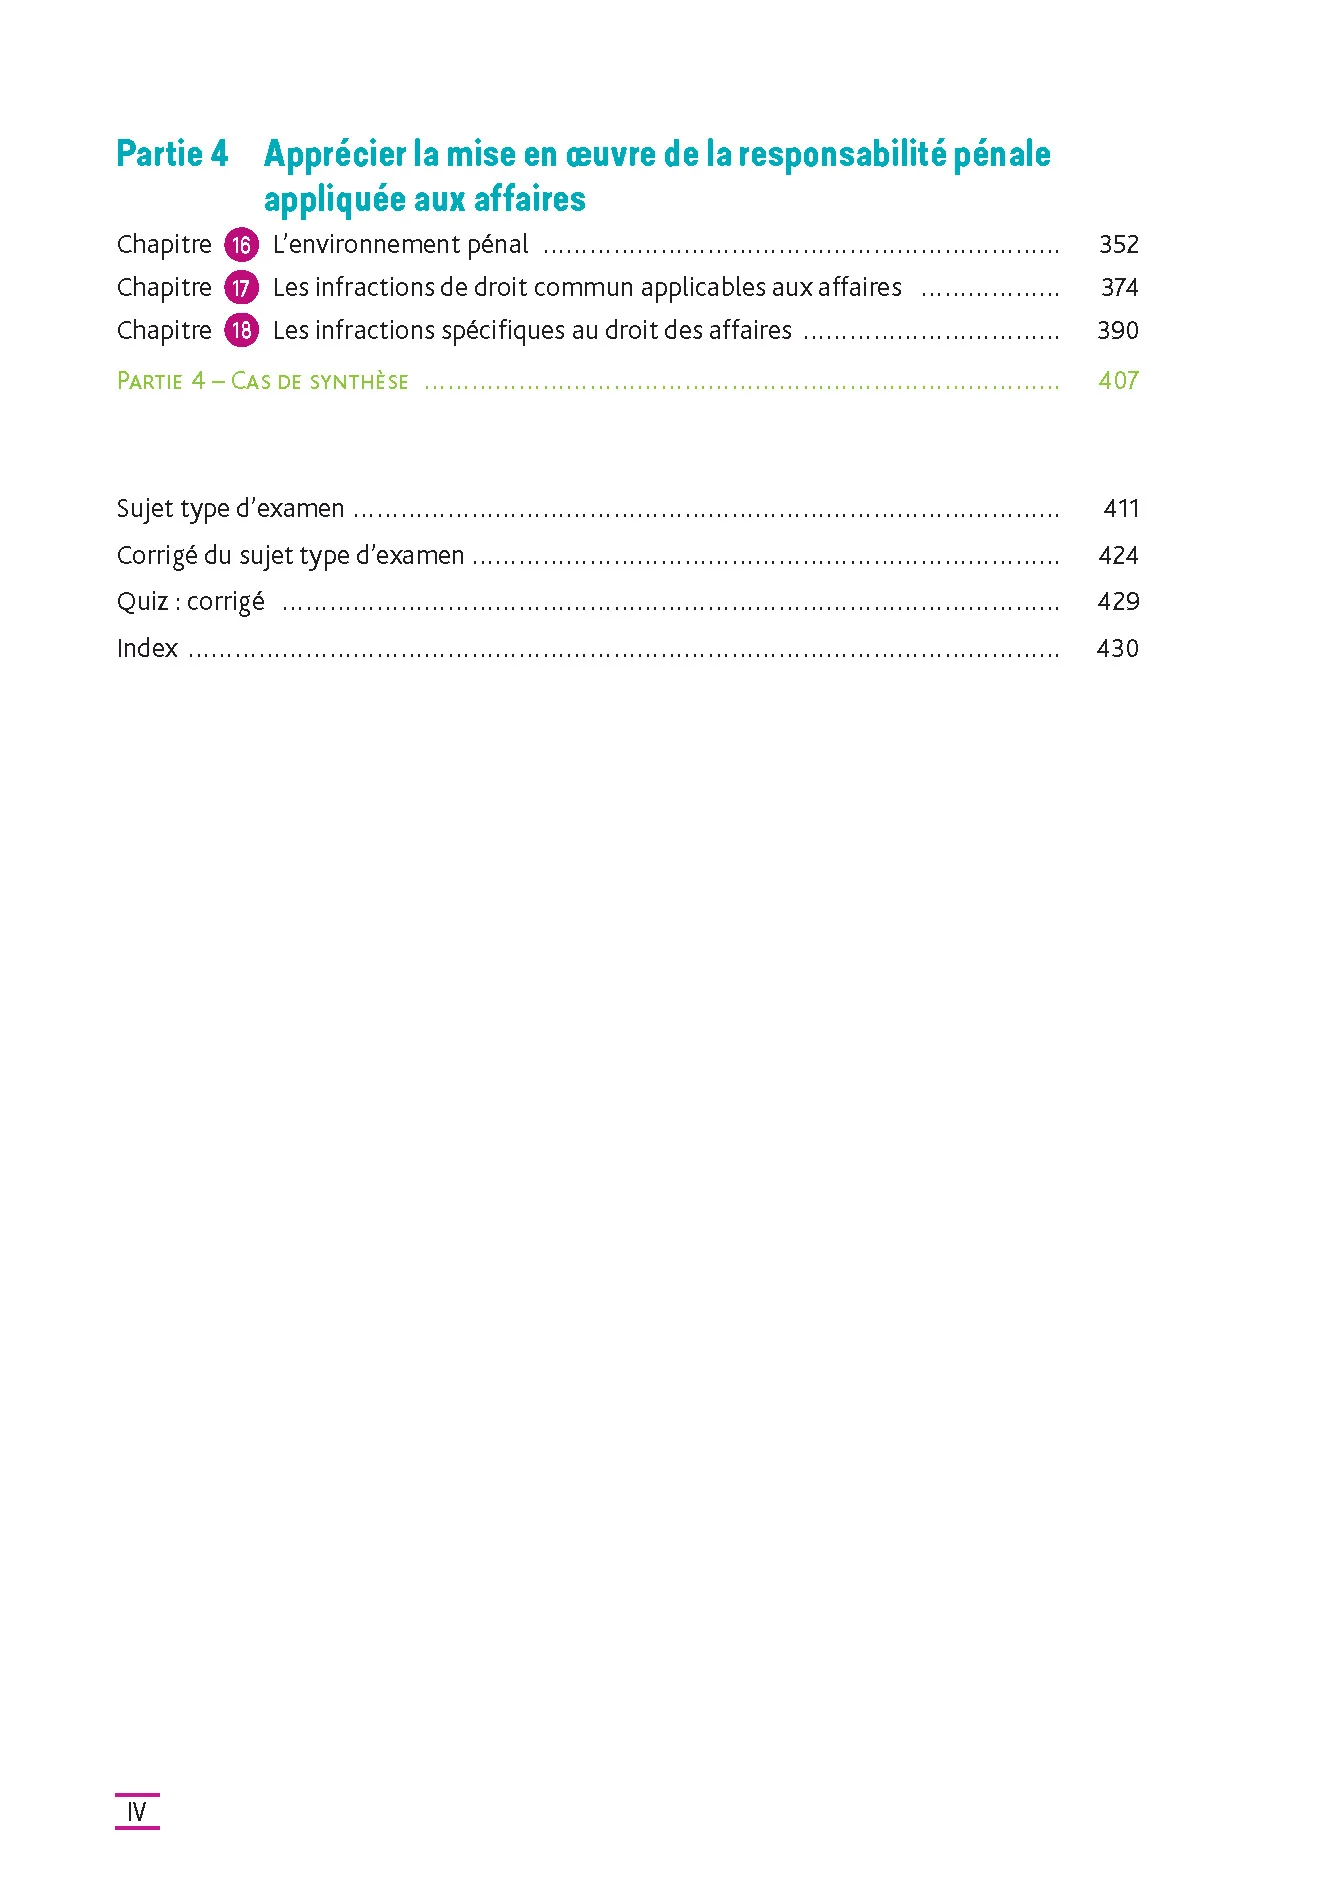This screenshot has height=1888, width=1340.
Task: Click the roman numeral IV page marker
Action: (137, 1812)
